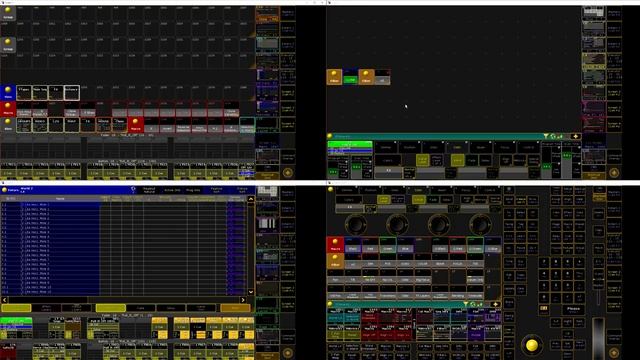Click round gold icon in top-right window corner
The height and width of the screenshot is (360, 640).
(x=614, y=173)
